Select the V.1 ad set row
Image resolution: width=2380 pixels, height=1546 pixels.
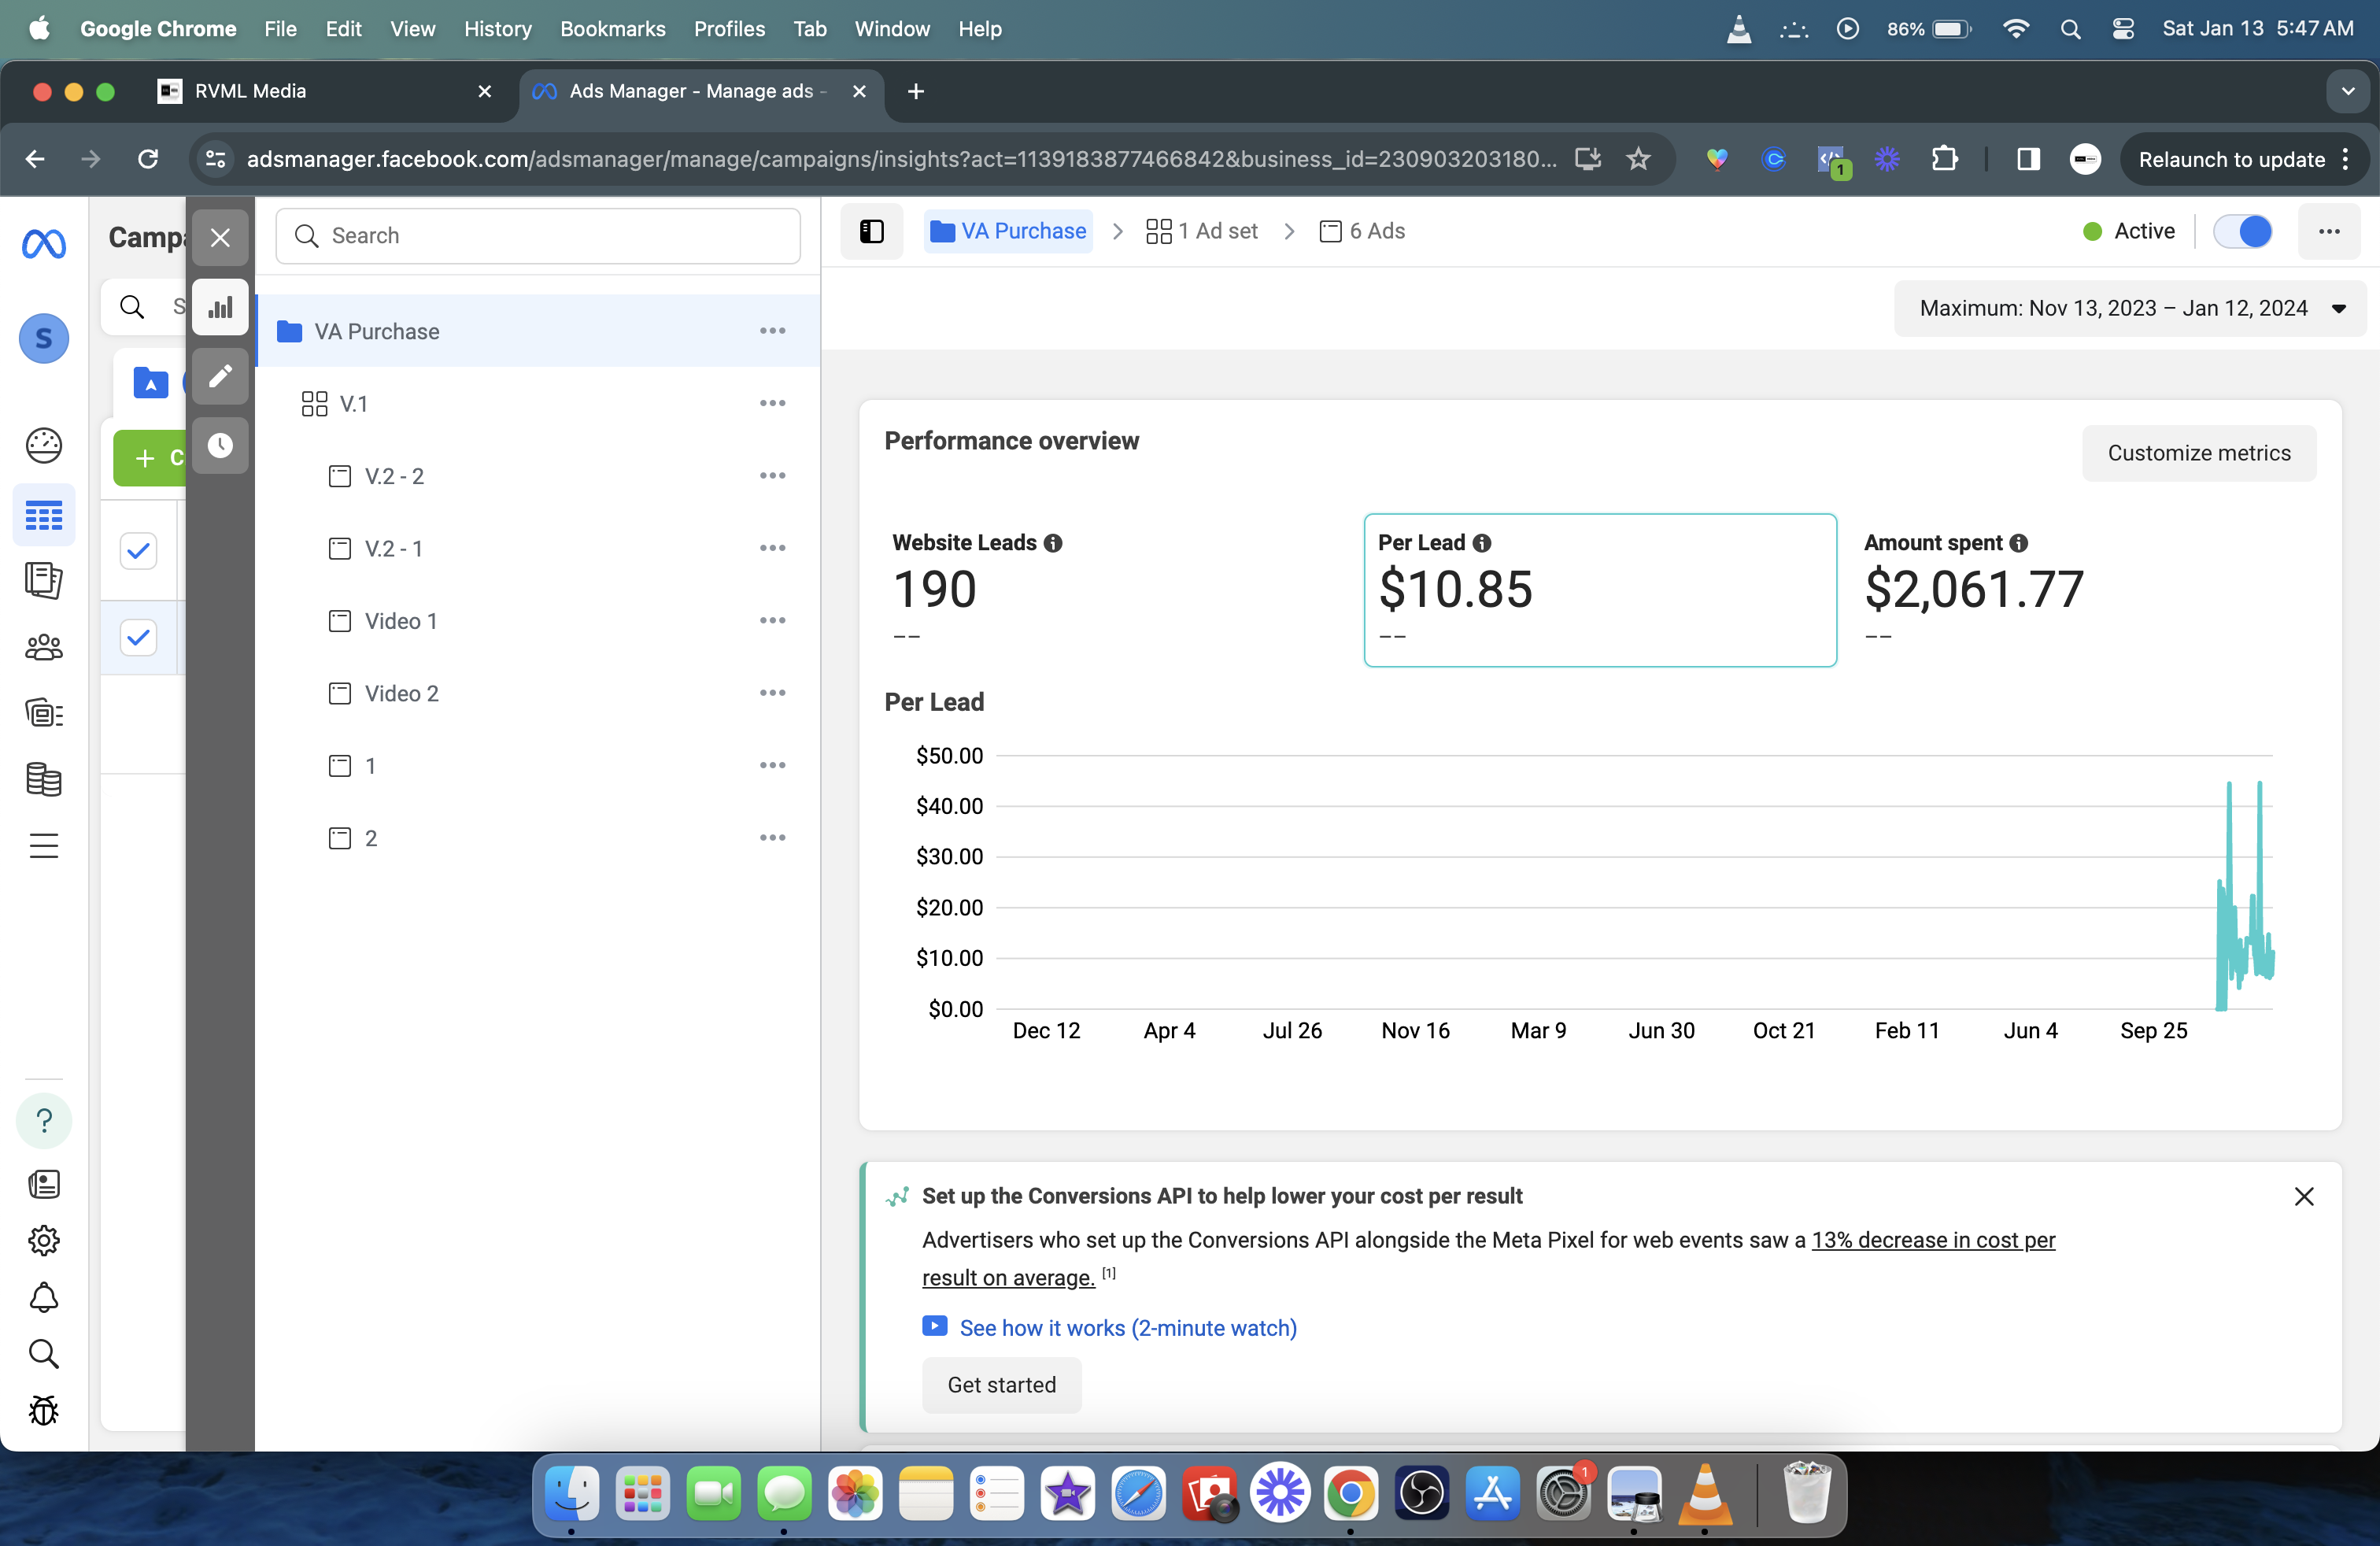coord(538,403)
